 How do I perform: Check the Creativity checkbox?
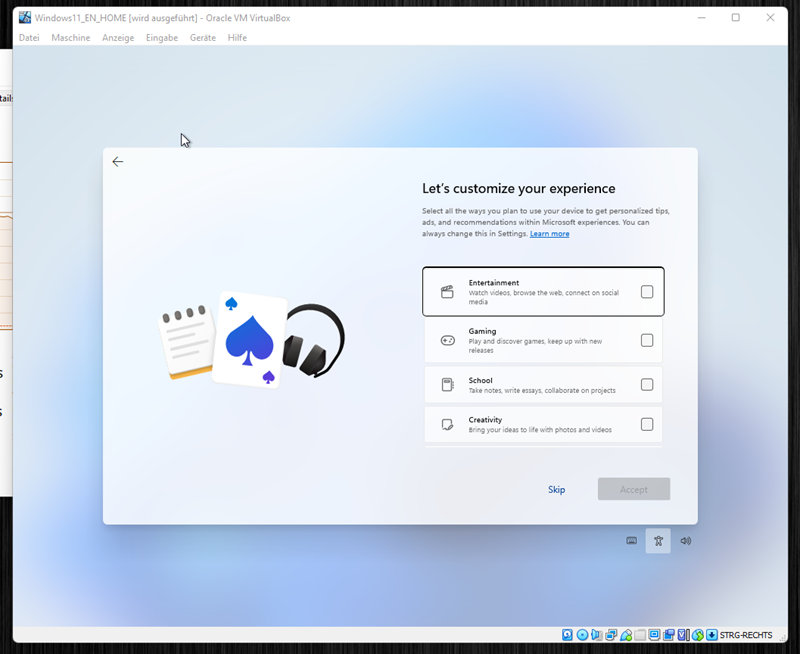647,424
